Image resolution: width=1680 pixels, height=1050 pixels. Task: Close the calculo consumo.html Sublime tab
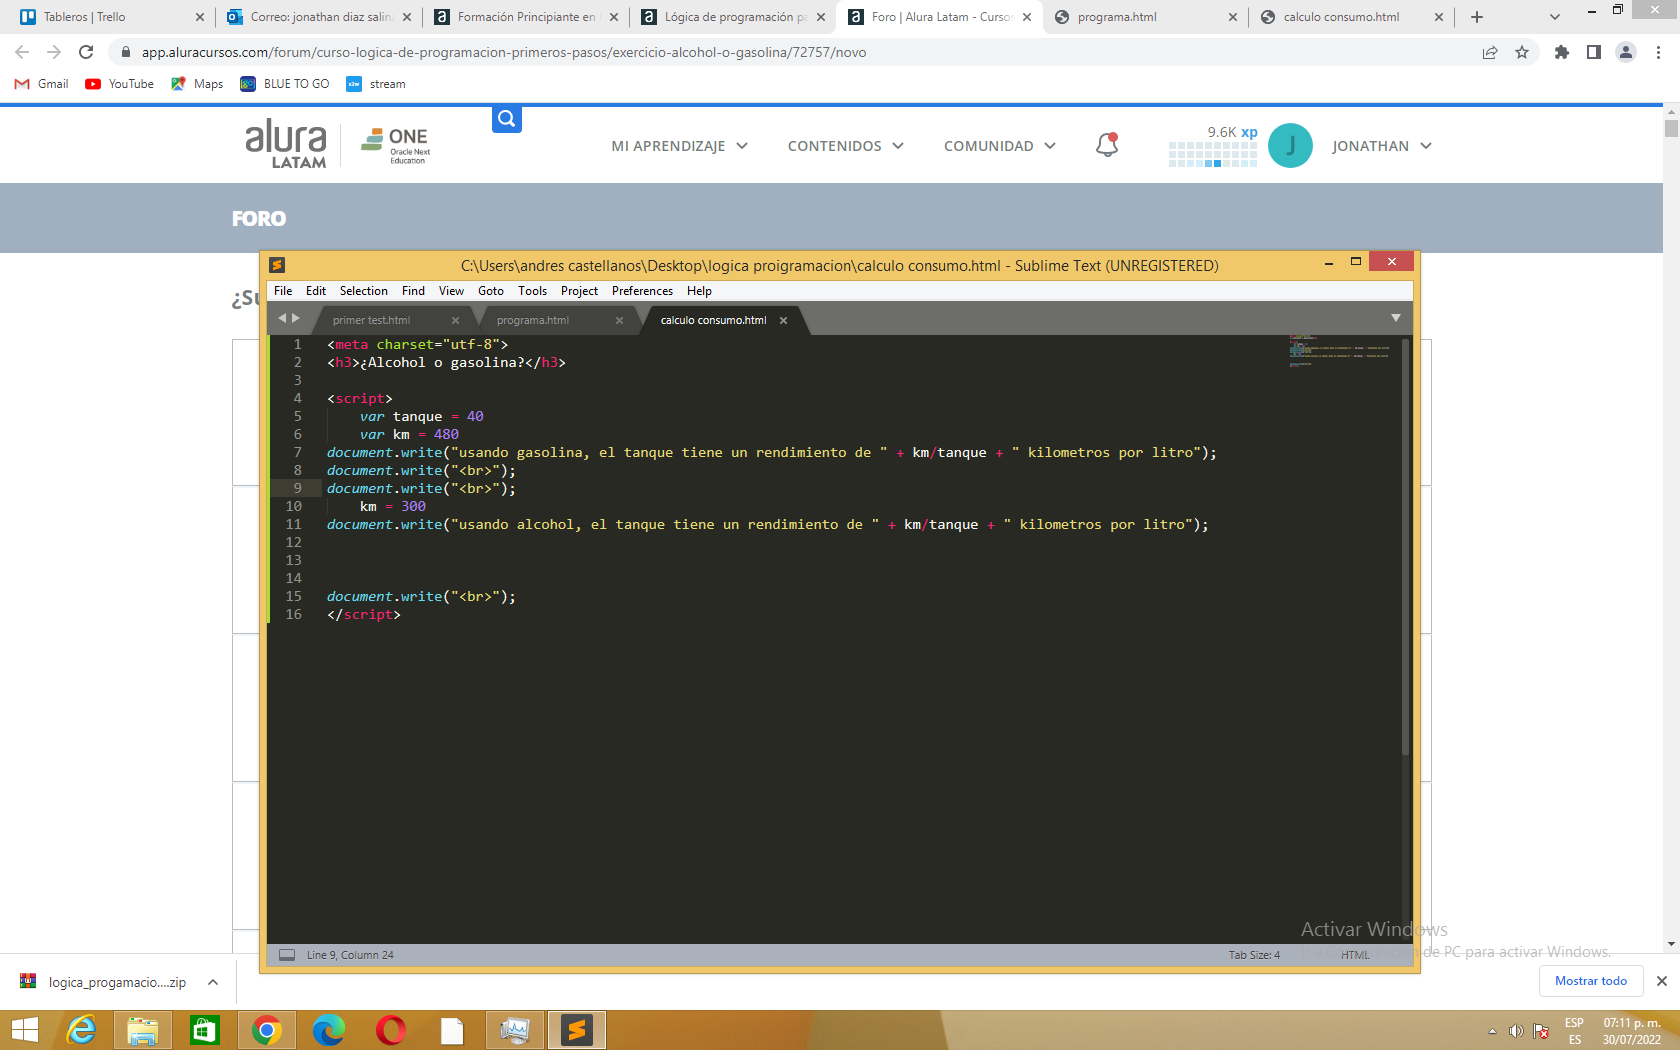tap(783, 321)
